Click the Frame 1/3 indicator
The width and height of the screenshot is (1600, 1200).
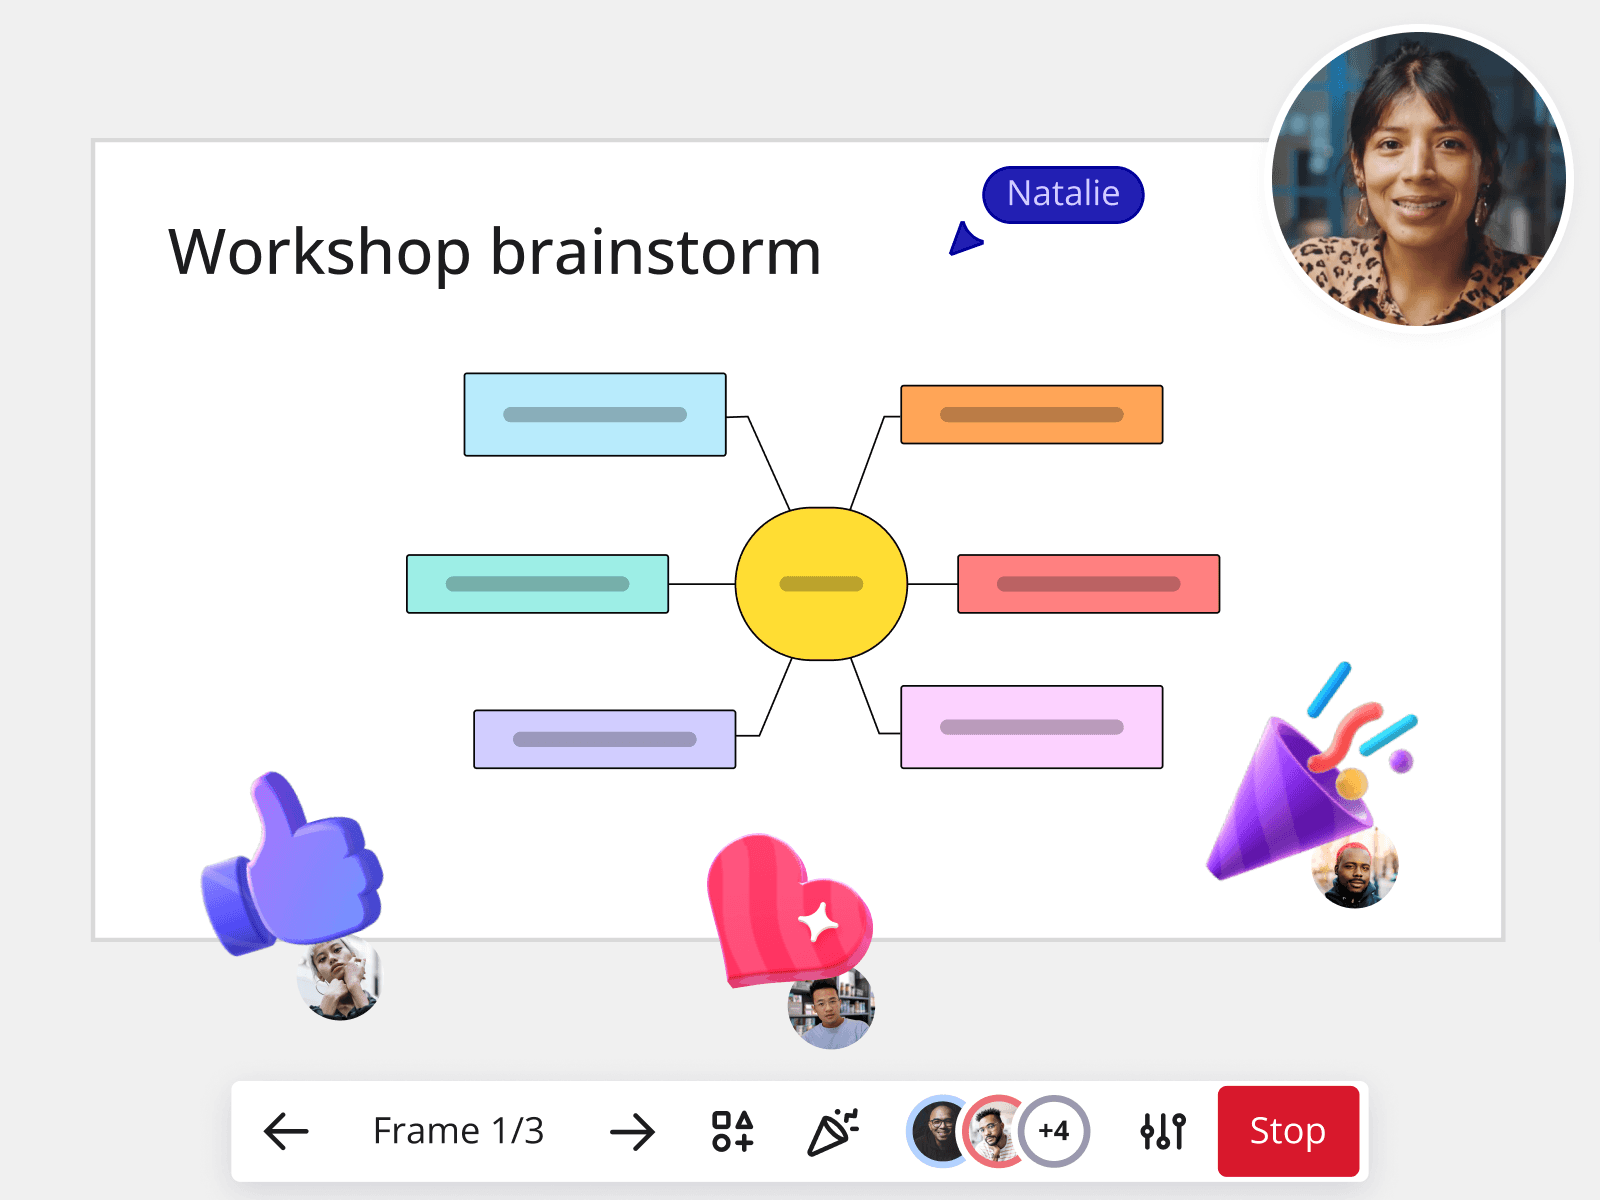tap(458, 1131)
